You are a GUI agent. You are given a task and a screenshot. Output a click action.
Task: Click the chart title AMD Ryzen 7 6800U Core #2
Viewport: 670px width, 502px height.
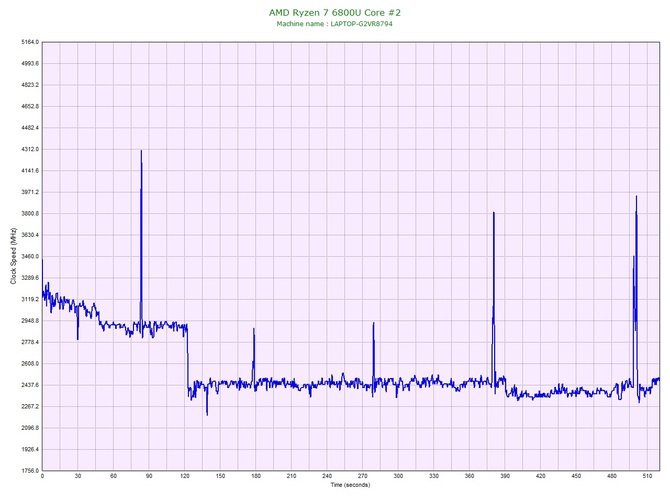[x=335, y=12]
